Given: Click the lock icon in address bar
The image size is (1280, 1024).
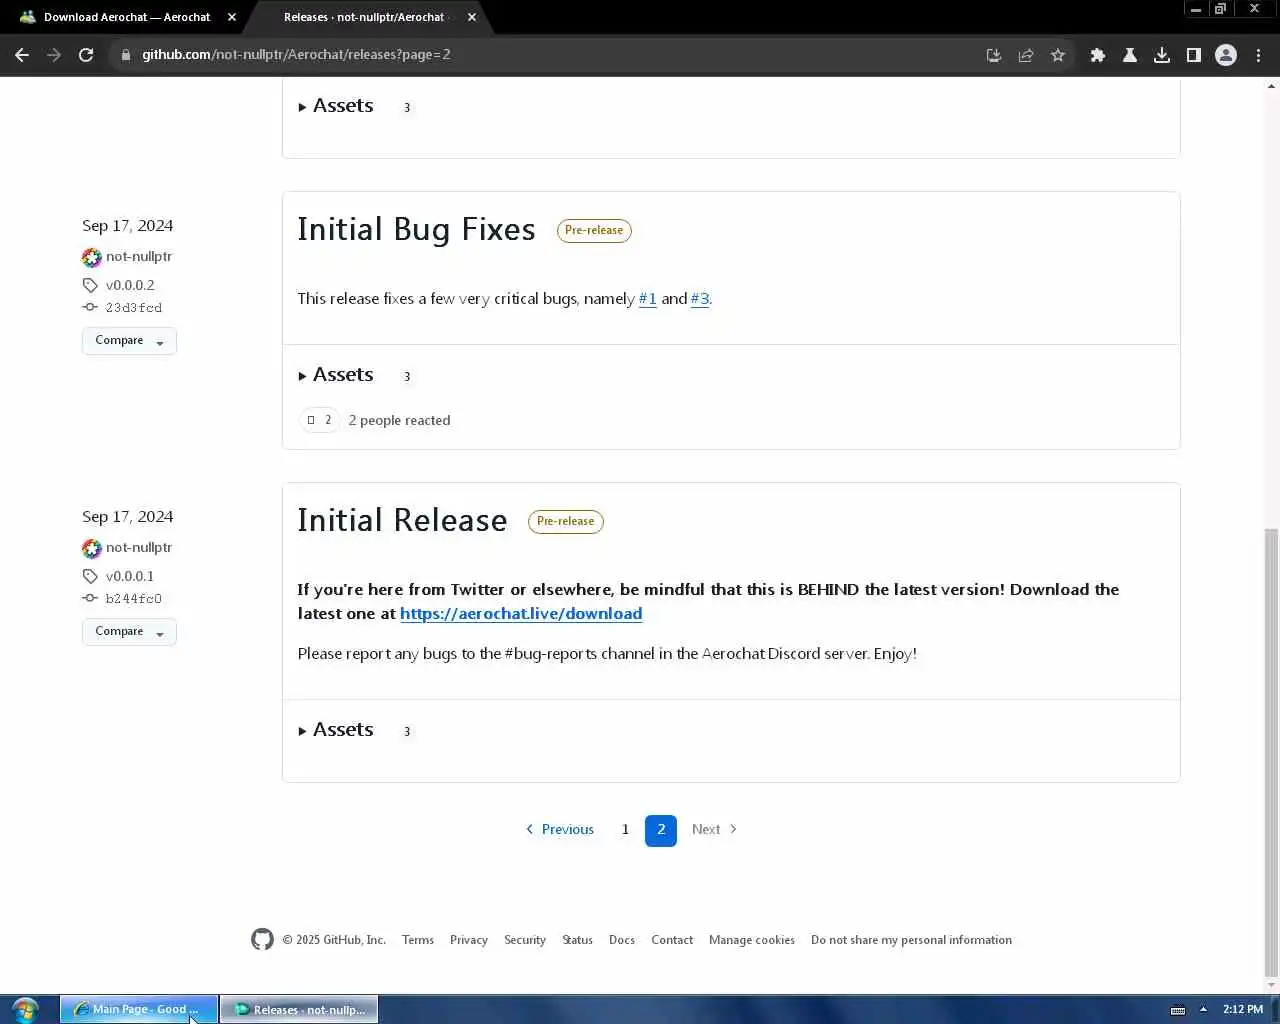Looking at the screenshot, I should [126, 55].
